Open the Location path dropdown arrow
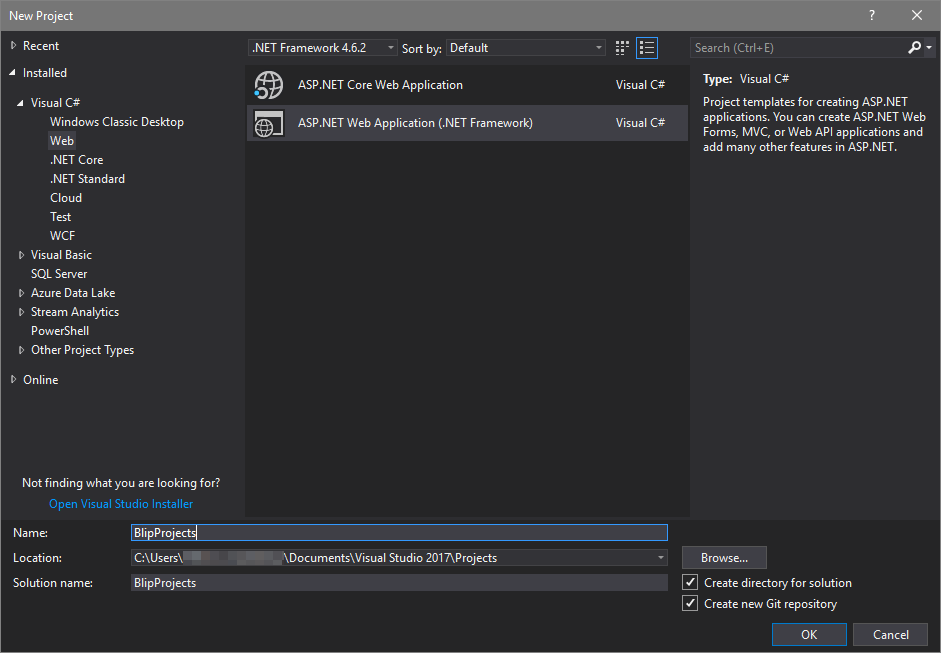Viewport: 941px width, 653px height. click(660, 558)
